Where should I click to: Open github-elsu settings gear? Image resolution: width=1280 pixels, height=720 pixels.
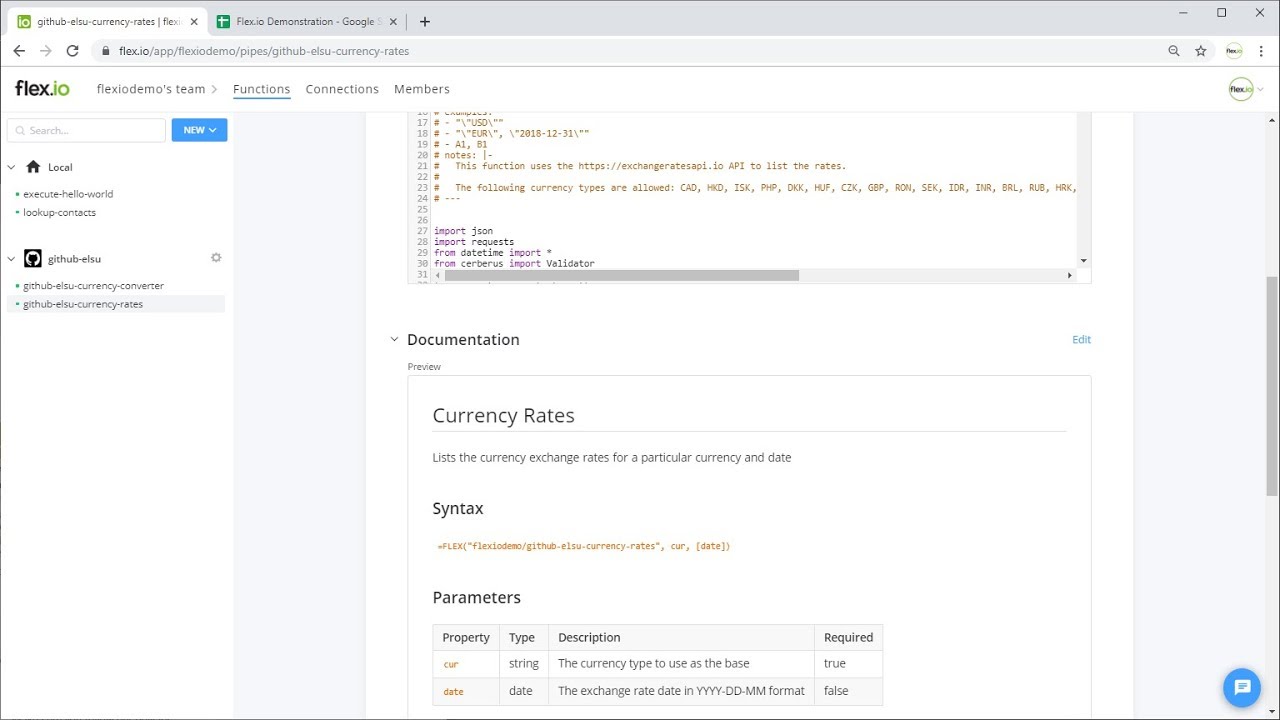(x=216, y=258)
